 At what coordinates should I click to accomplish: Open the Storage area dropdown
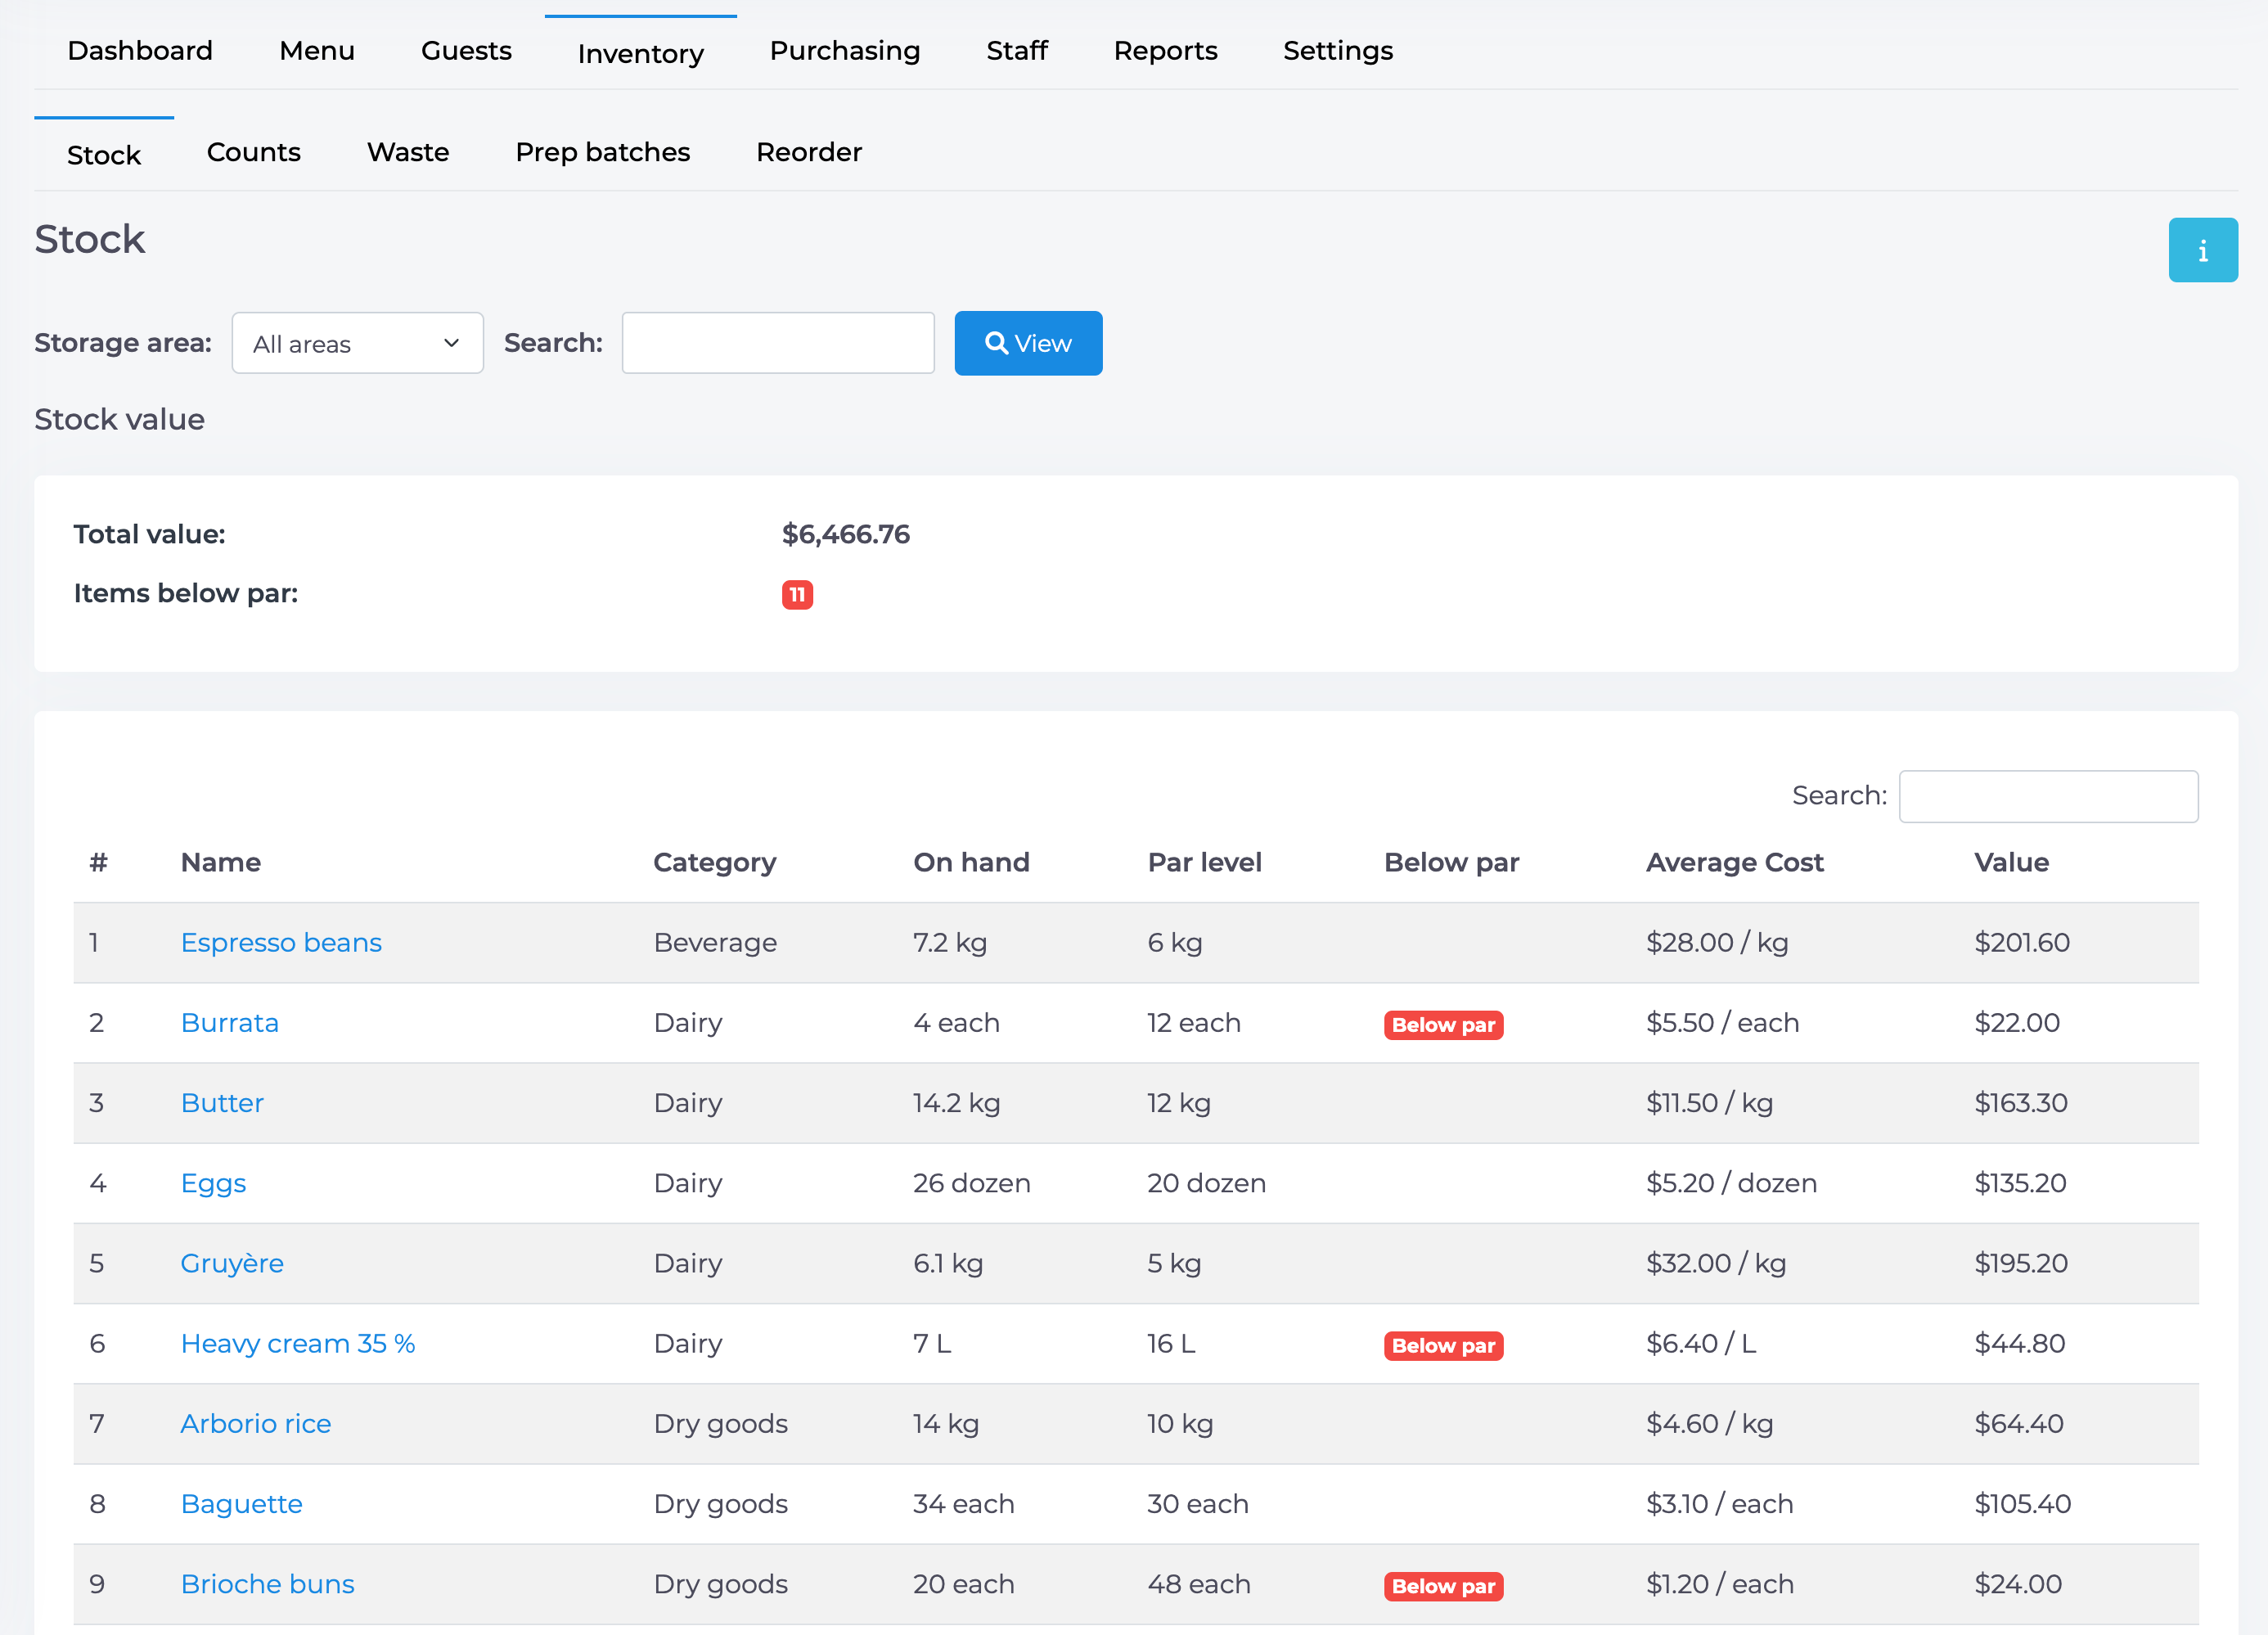[x=357, y=343]
